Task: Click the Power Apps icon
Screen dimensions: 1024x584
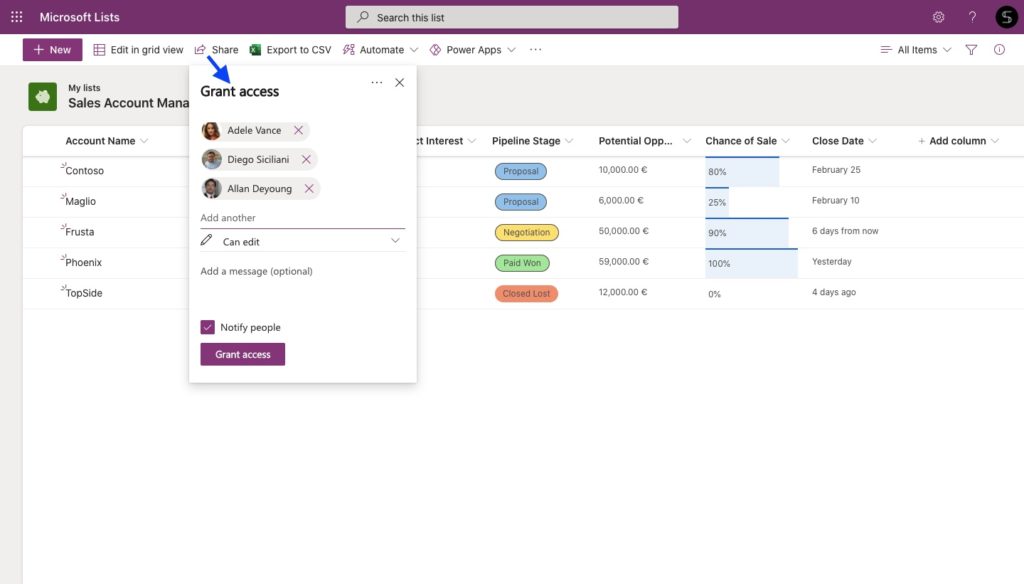Action: point(435,50)
